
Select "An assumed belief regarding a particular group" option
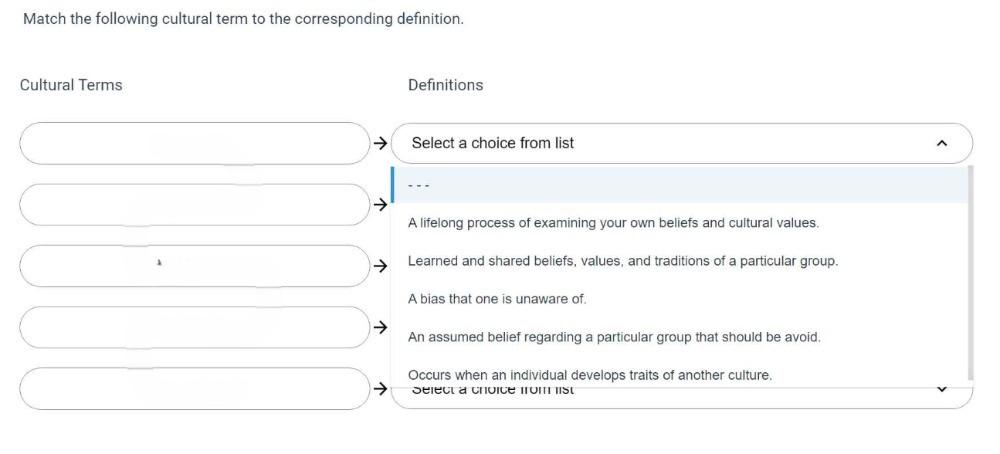[613, 337]
